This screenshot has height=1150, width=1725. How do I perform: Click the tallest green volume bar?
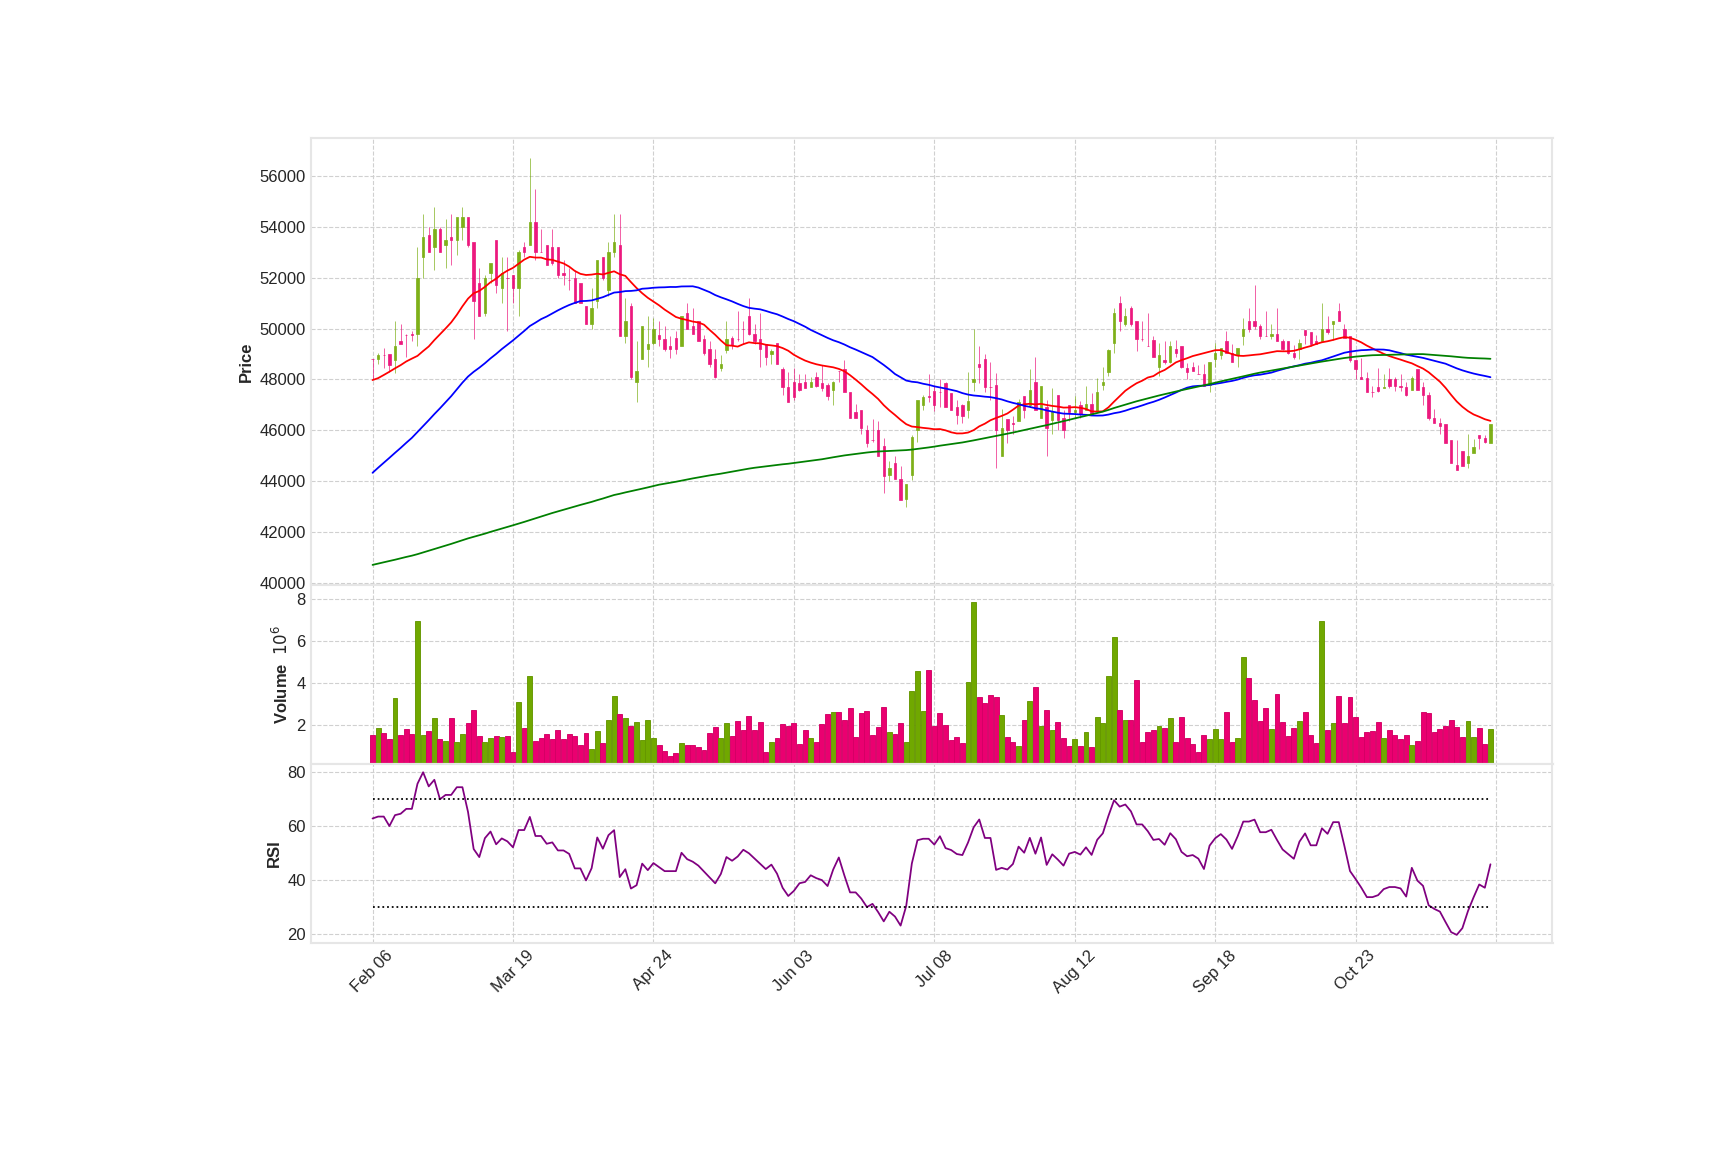coord(974,682)
